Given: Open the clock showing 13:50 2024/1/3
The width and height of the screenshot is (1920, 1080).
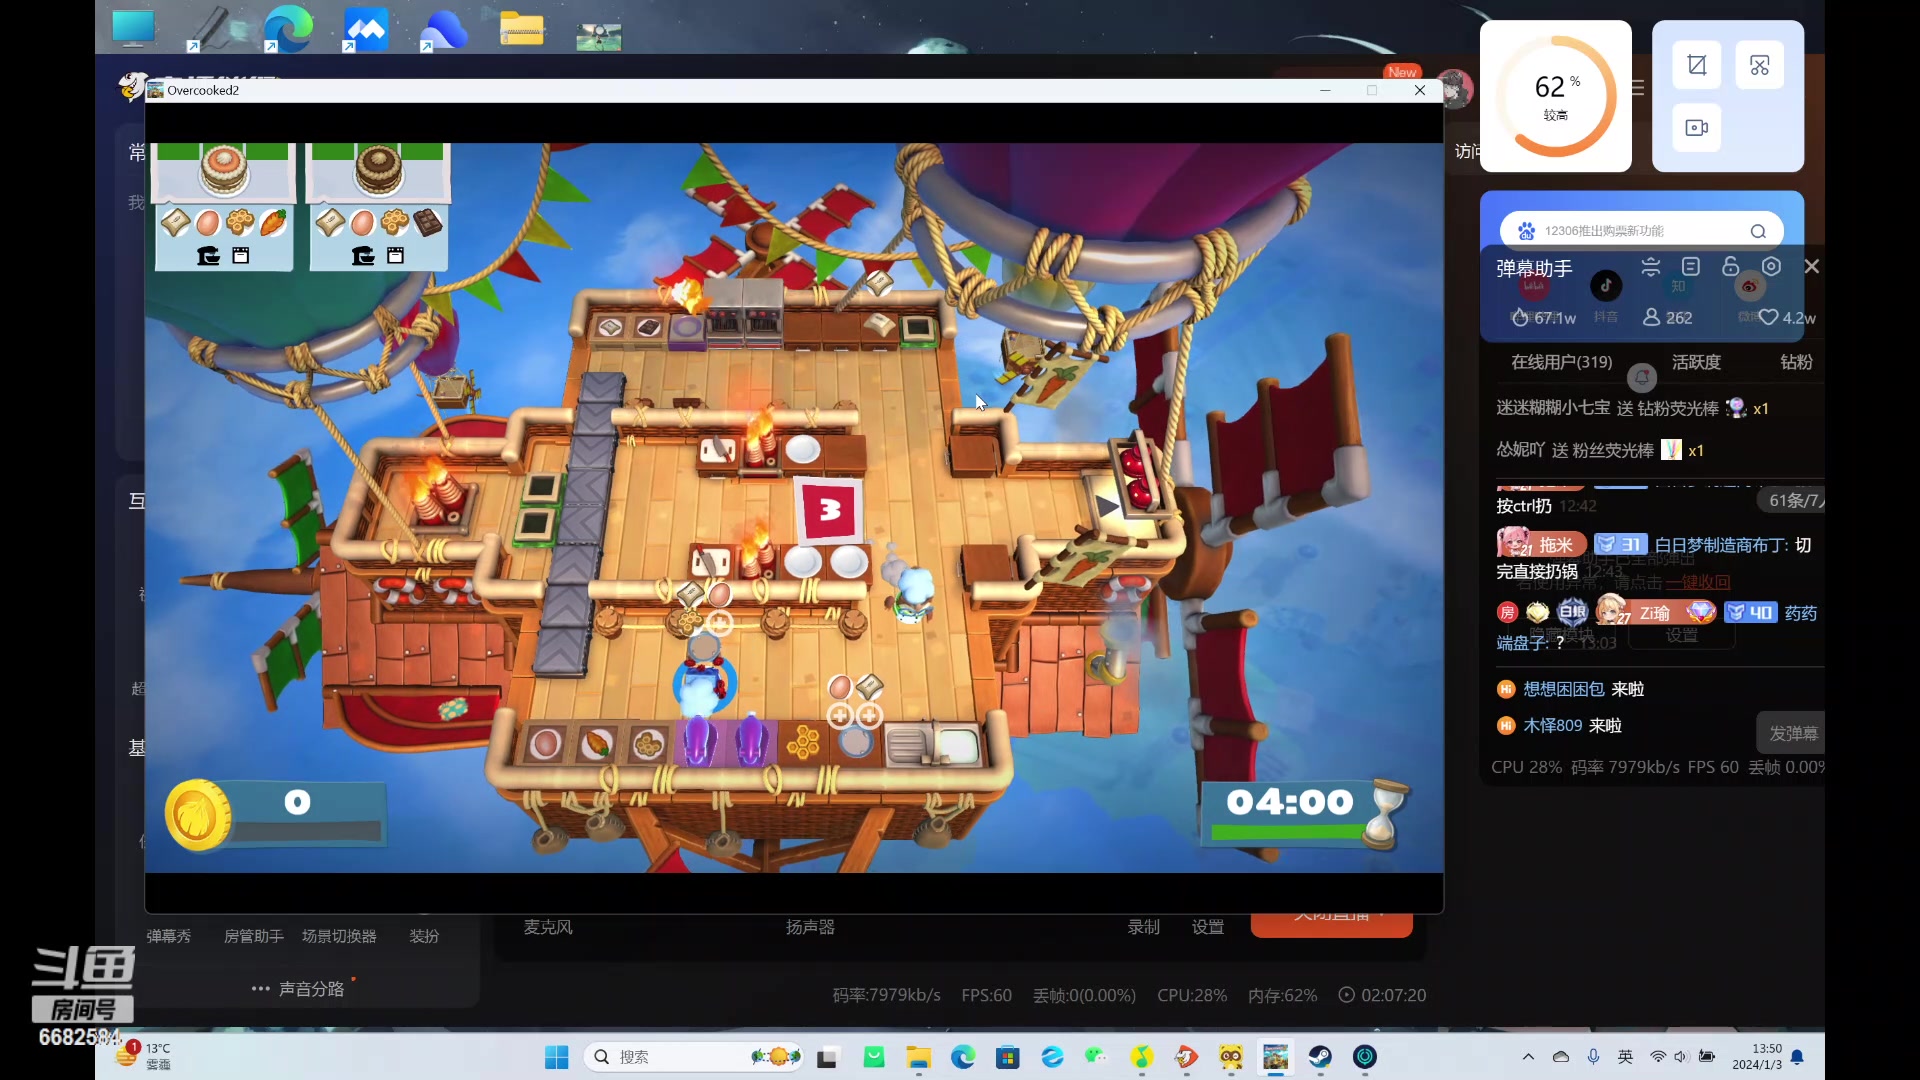Looking at the screenshot, I should [x=1757, y=1057].
